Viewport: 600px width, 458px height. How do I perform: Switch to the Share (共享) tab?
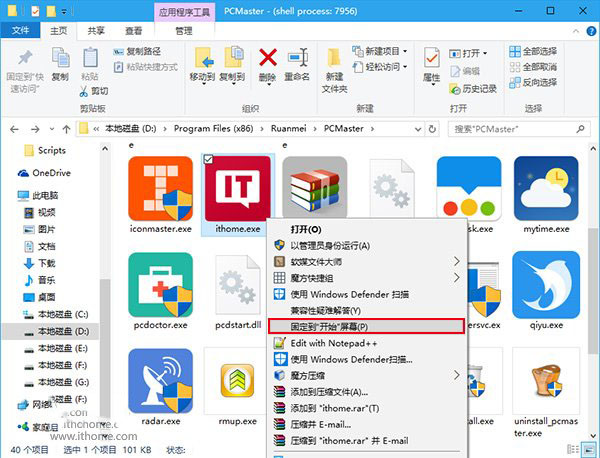pyautogui.click(x=96, y=31)
